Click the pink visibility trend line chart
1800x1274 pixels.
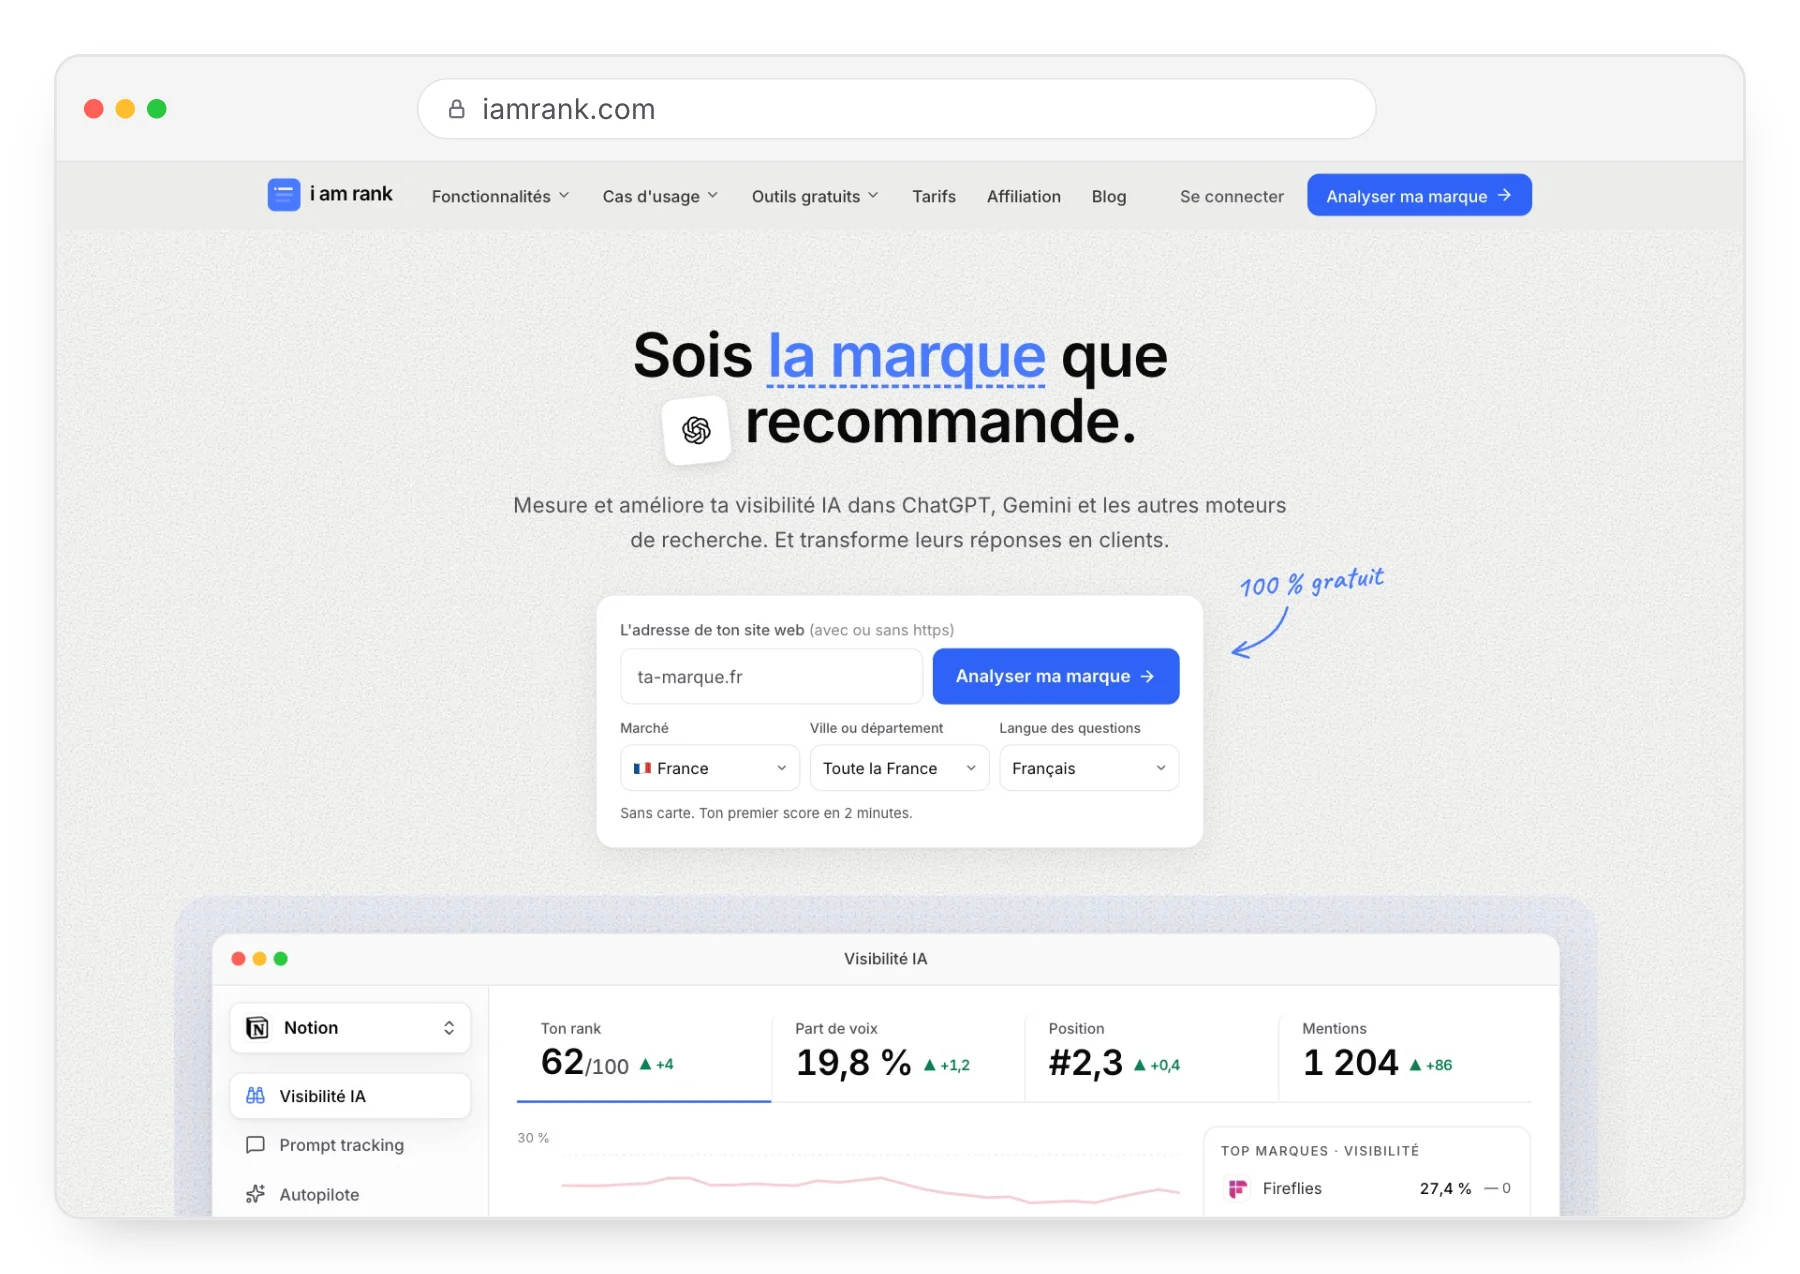870,1188
